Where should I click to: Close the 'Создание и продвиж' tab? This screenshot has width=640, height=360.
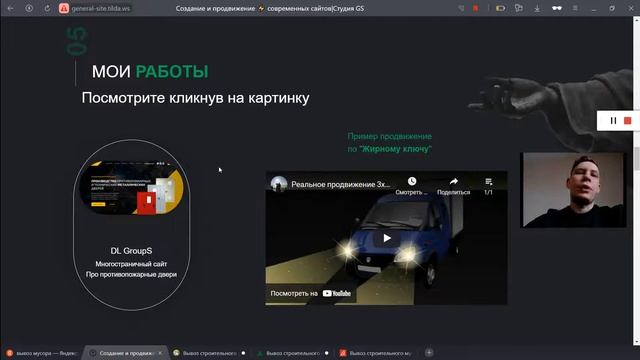[x=160, y=353]
